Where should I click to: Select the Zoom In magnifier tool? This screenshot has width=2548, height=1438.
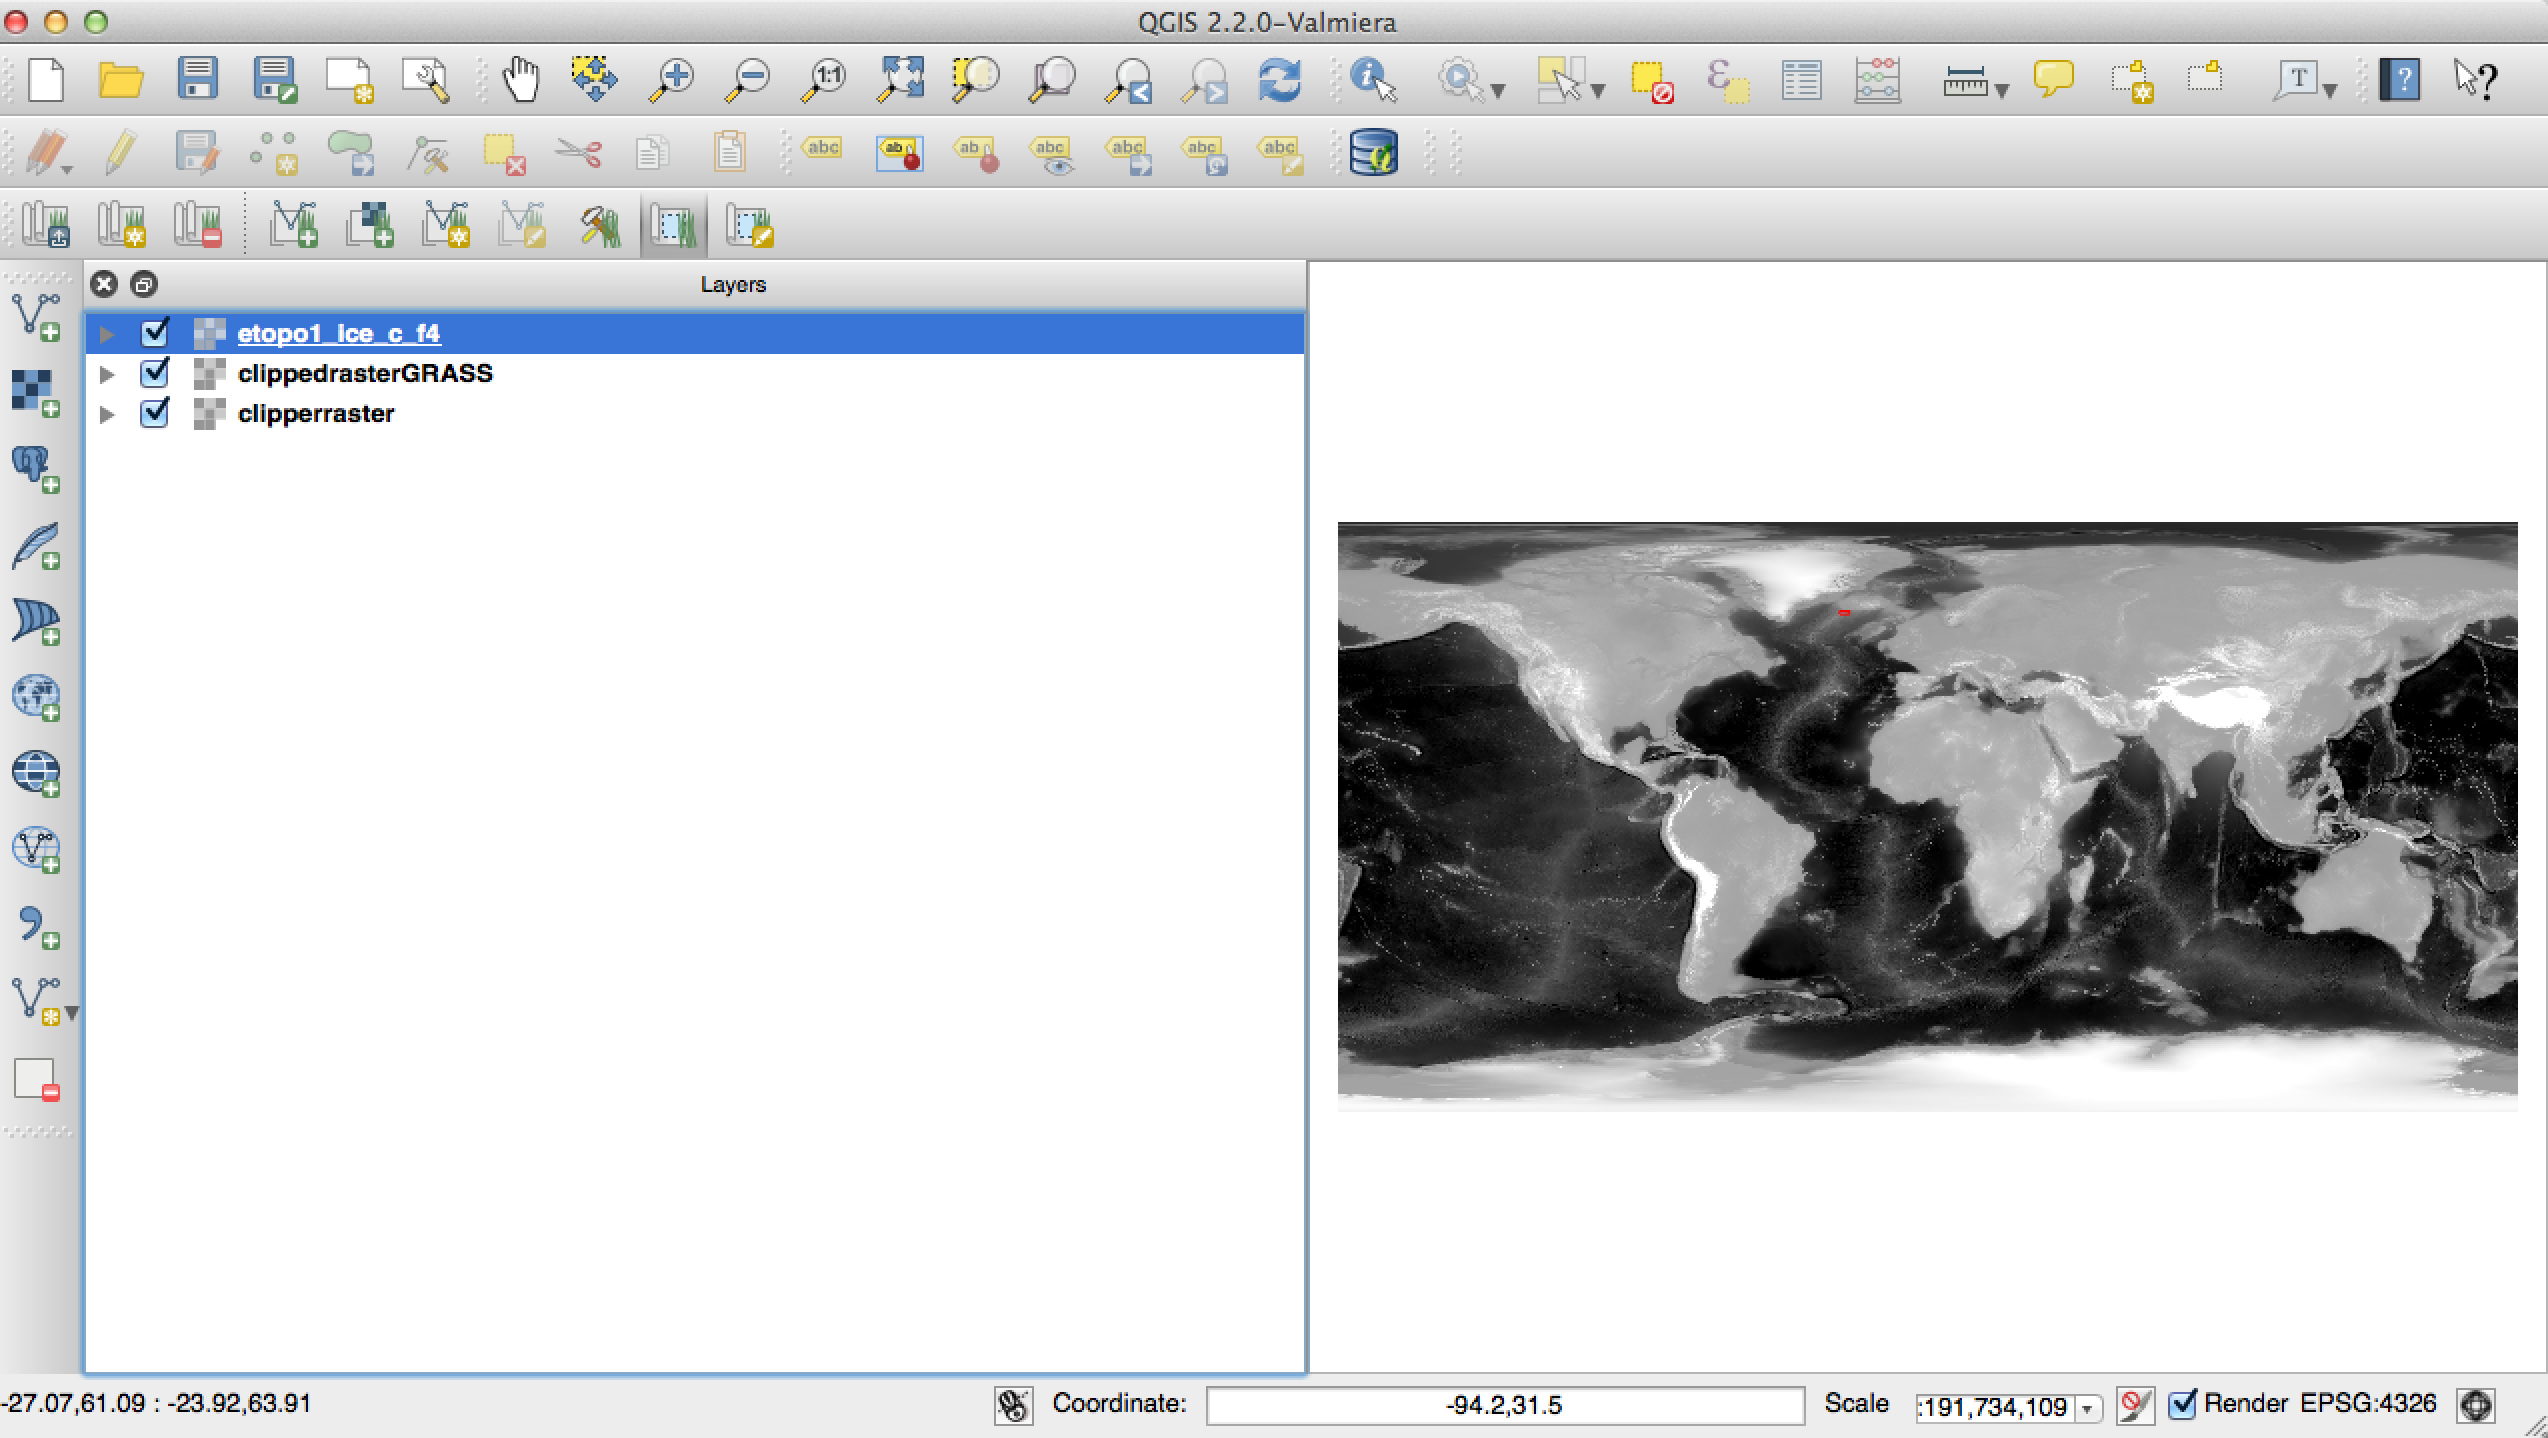click(x=672, y=79)
